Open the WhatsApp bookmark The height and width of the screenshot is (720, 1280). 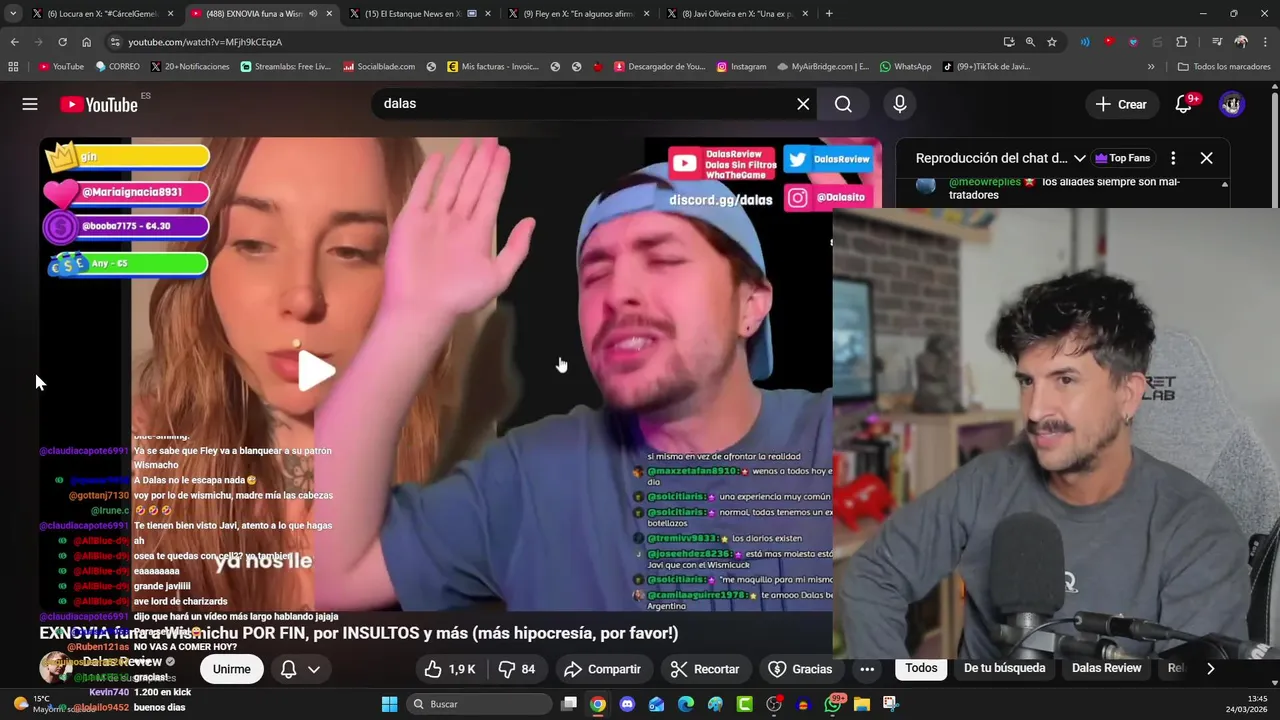905,67
